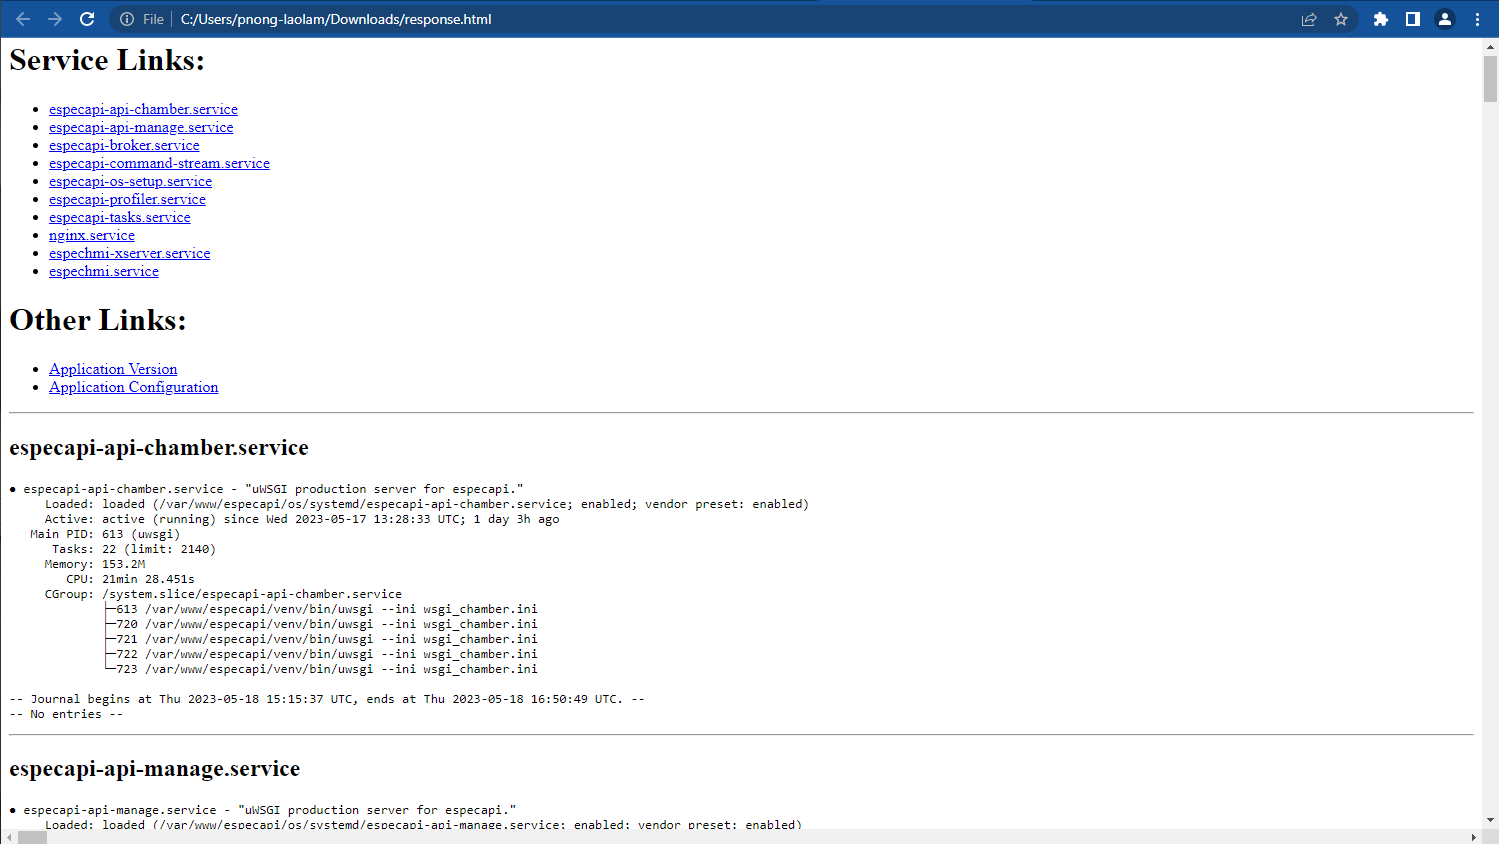Click the 'Tasks: 22 (limit: 2140)' line

point(134,549)
